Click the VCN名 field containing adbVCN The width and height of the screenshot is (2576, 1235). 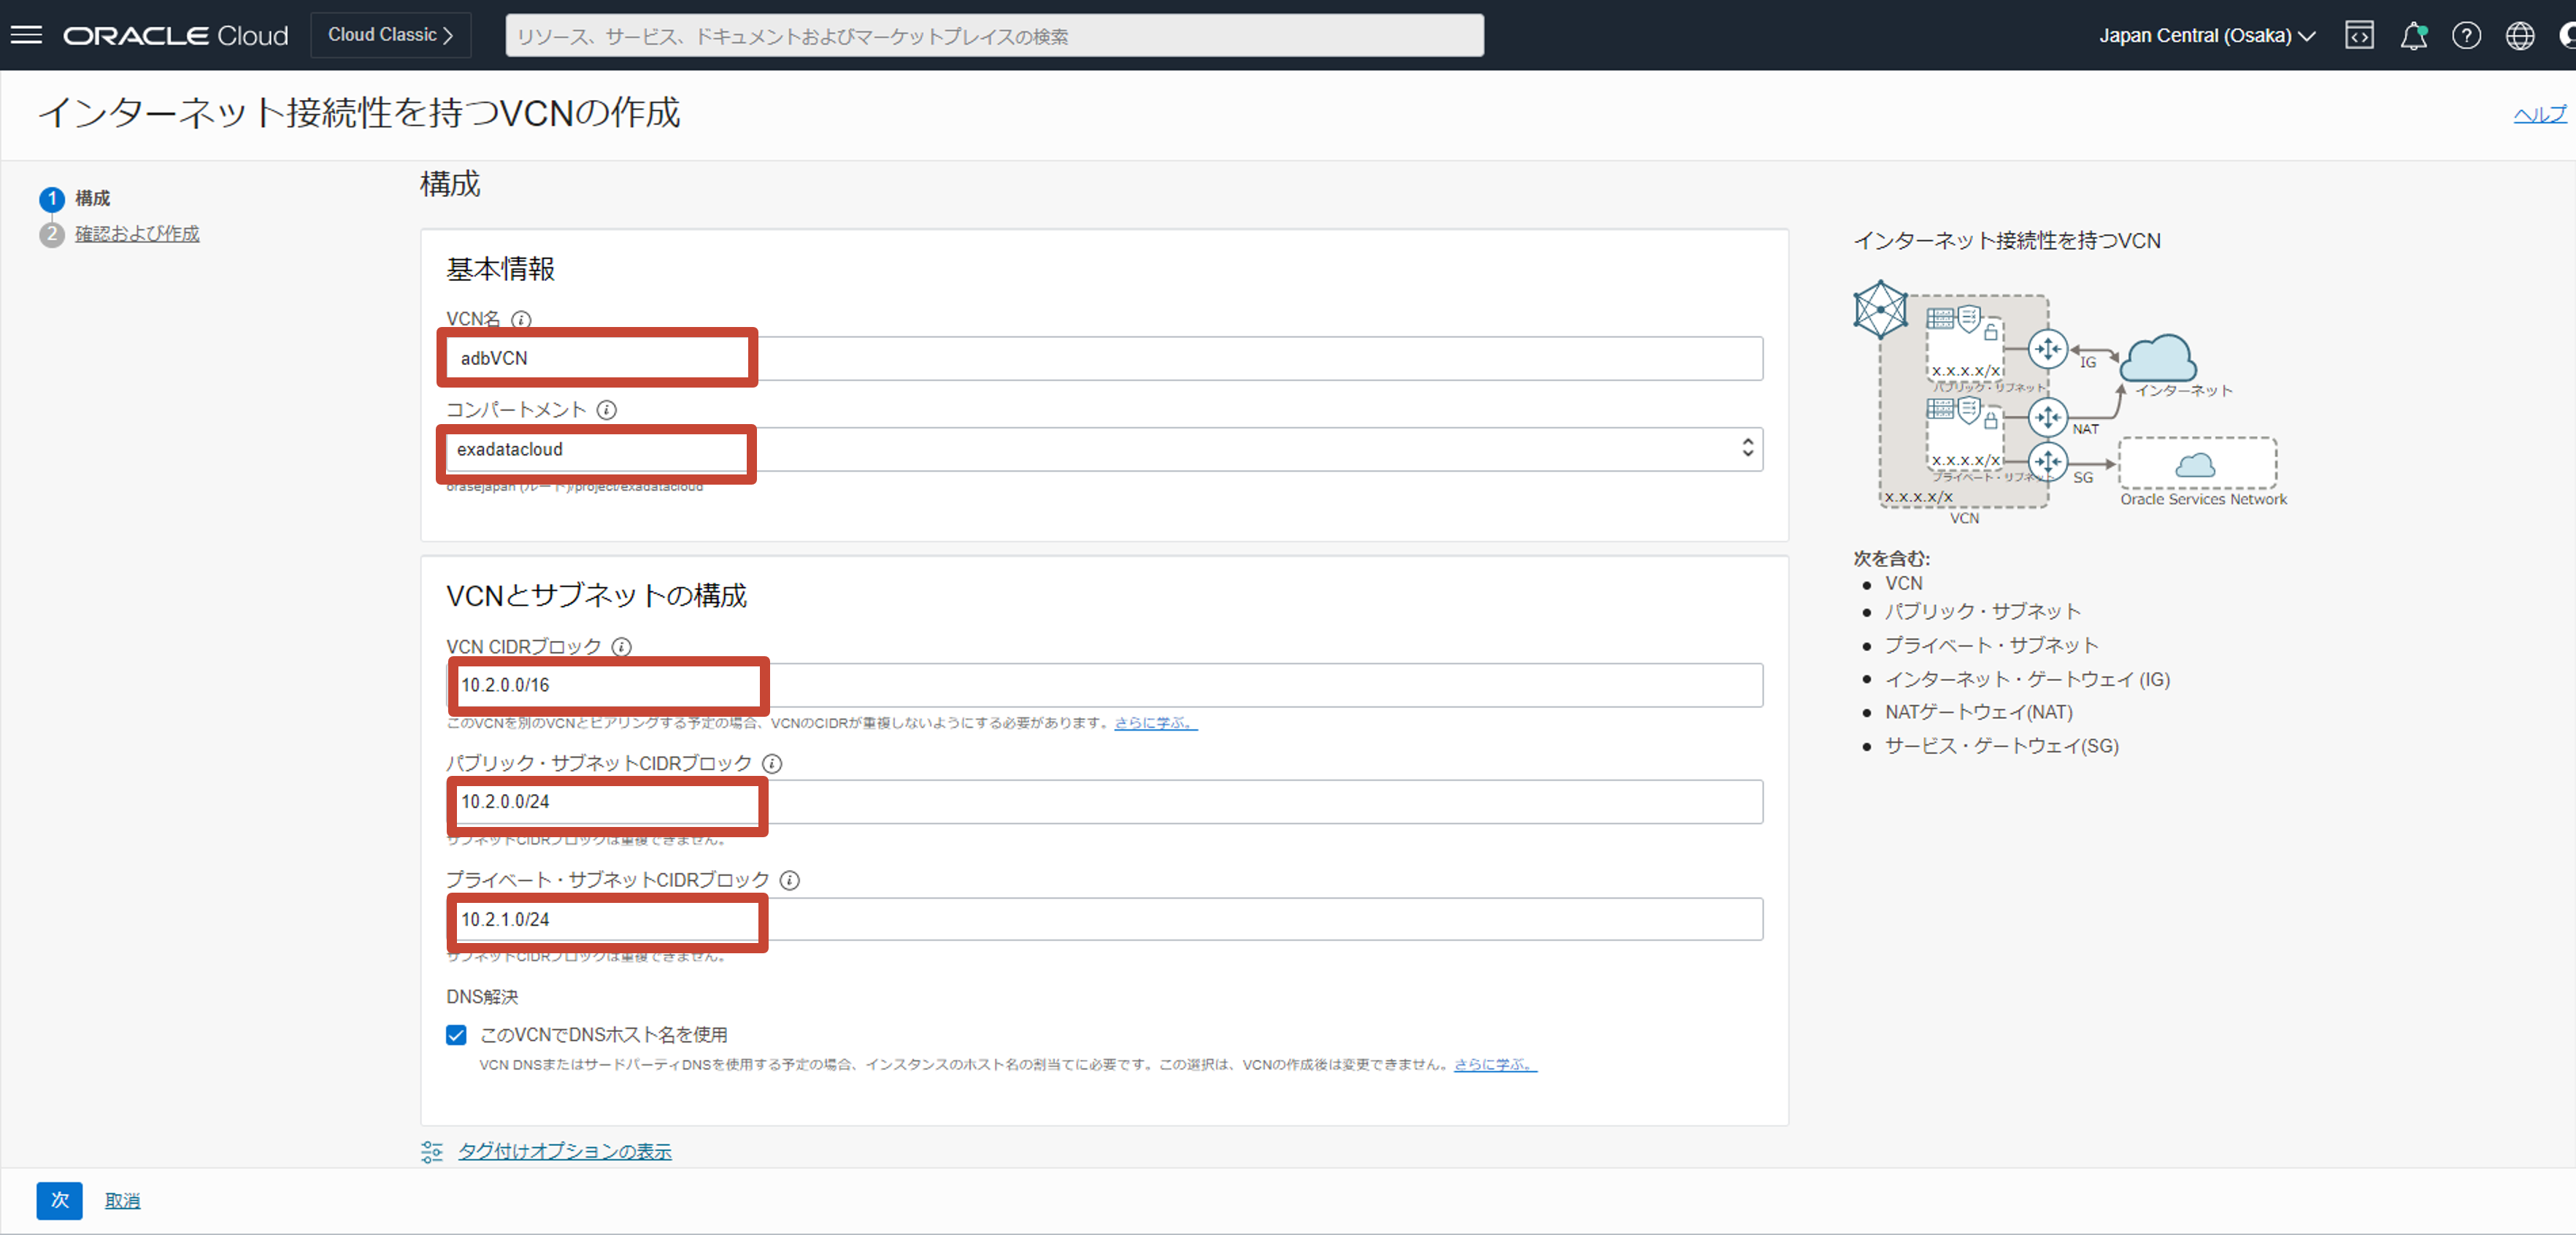[1104, 358]
